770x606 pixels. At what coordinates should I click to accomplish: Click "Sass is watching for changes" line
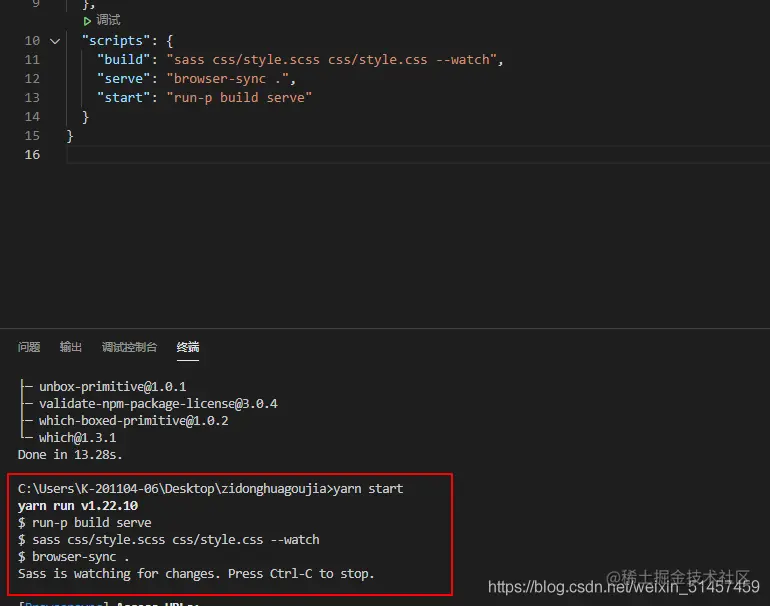196,574
